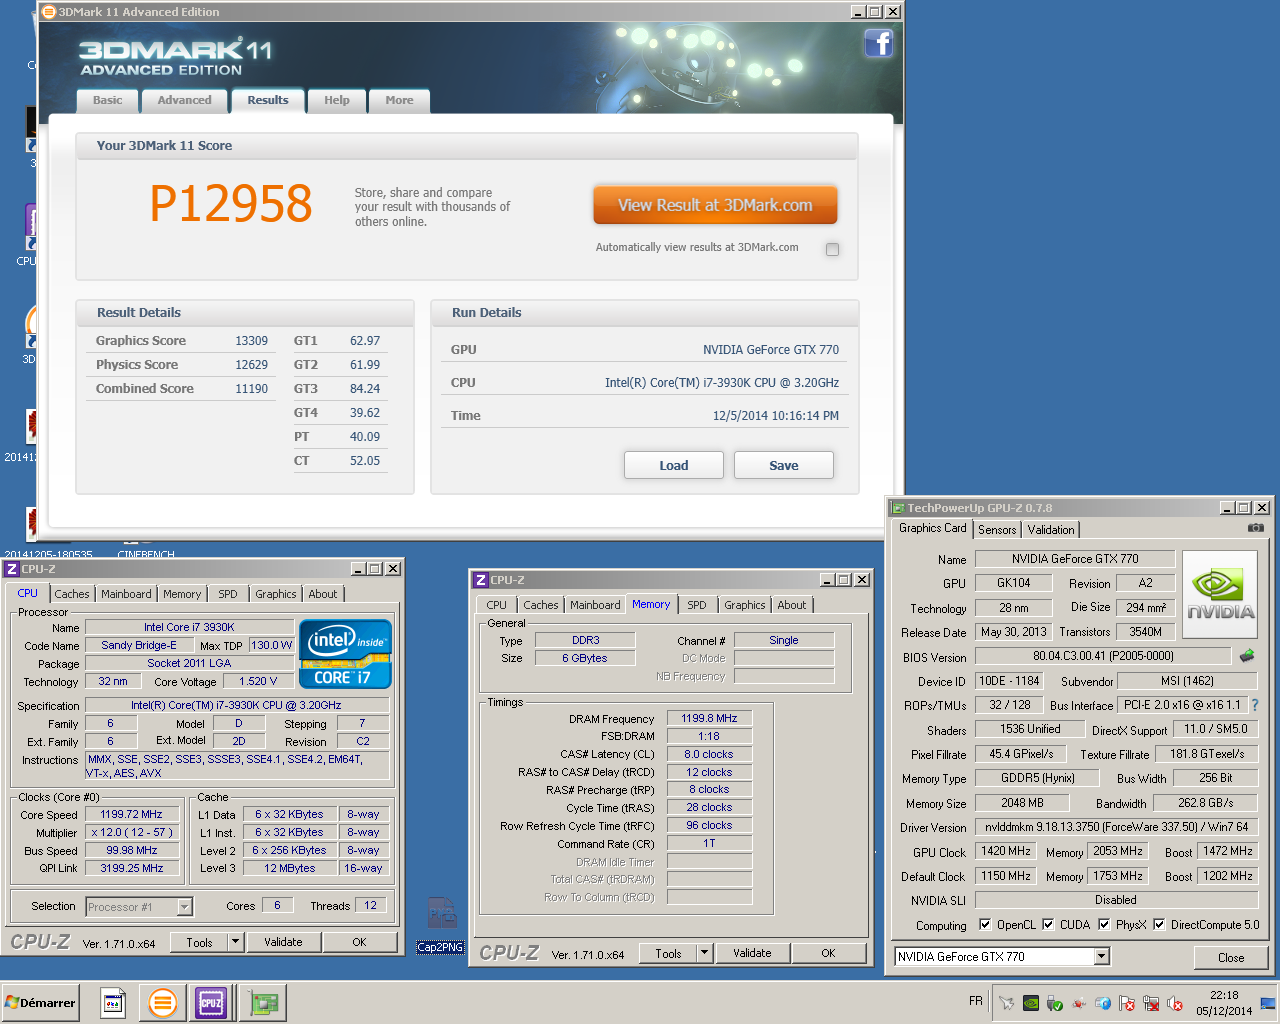Click the taskbar clock showing 22:18

click(1224, 1003)
